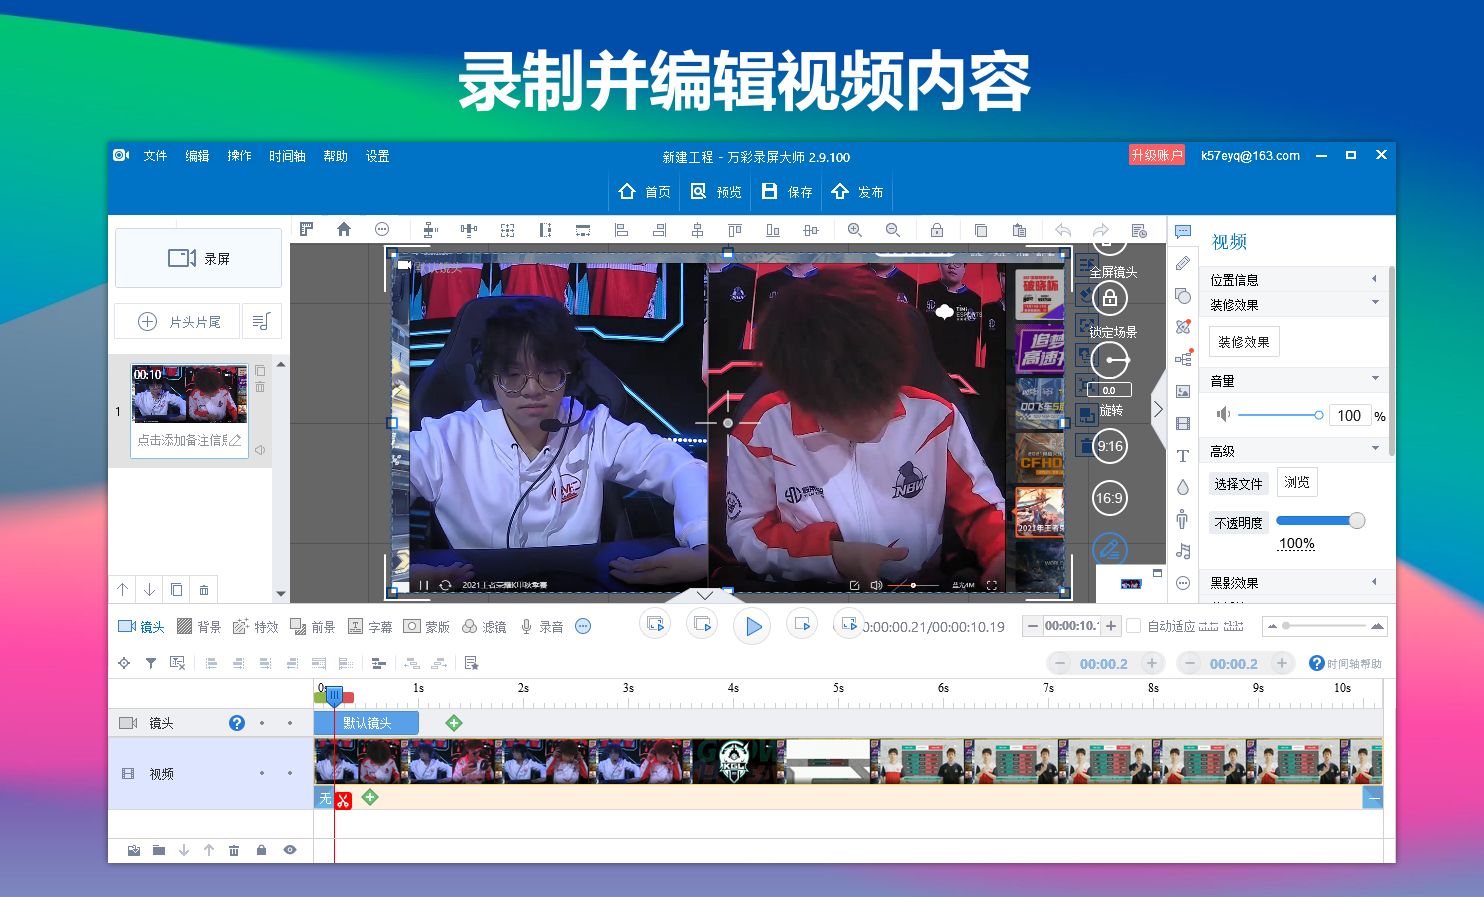Expand the 黑影效果 section
Image resolution: width=1484 pixels, height=897 pixels.
[1293, 582]
